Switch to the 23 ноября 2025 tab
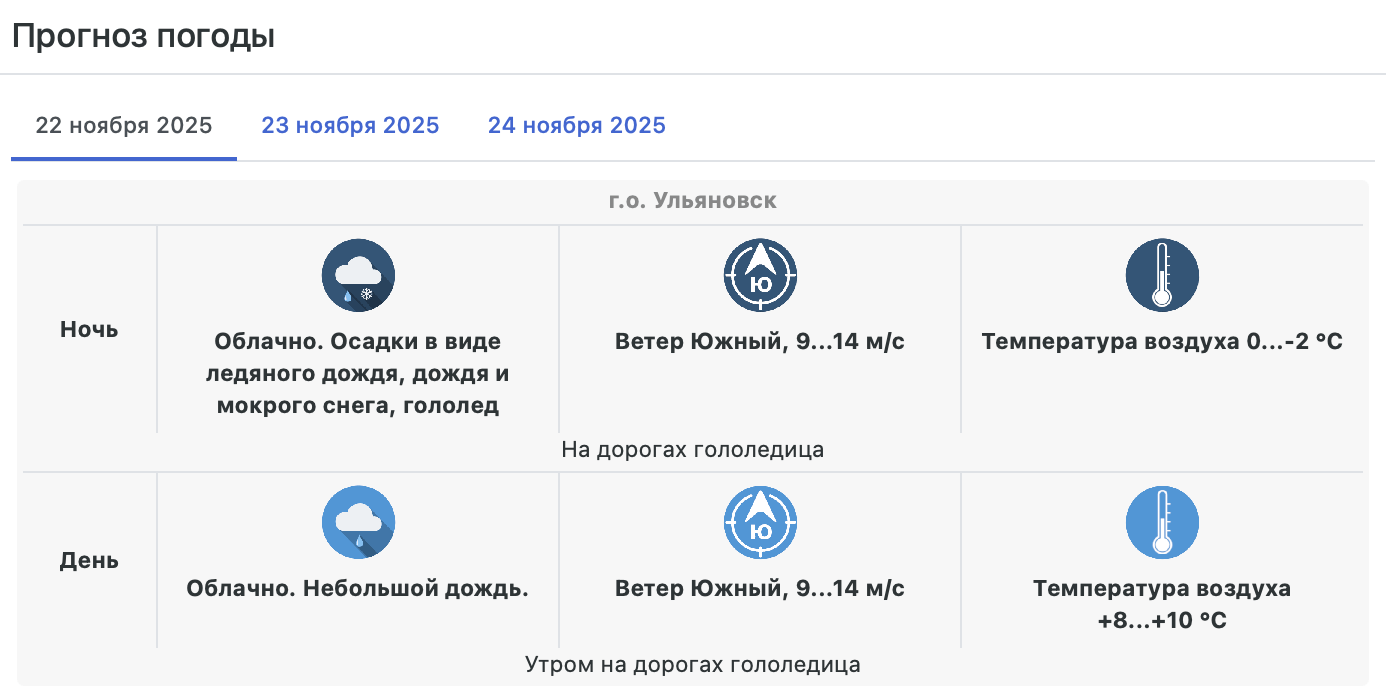The height and width of the screenshot is (698, 1386). (350, 126)
